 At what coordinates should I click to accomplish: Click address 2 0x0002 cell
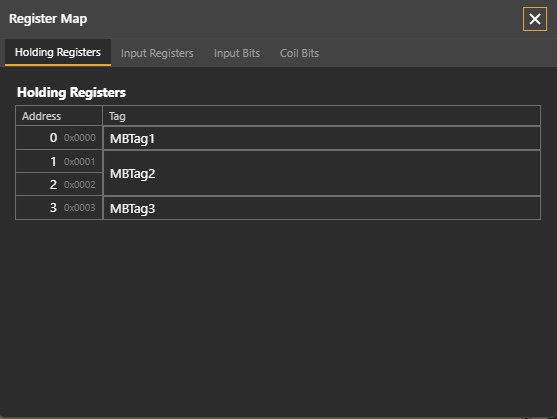pos(59,184)
